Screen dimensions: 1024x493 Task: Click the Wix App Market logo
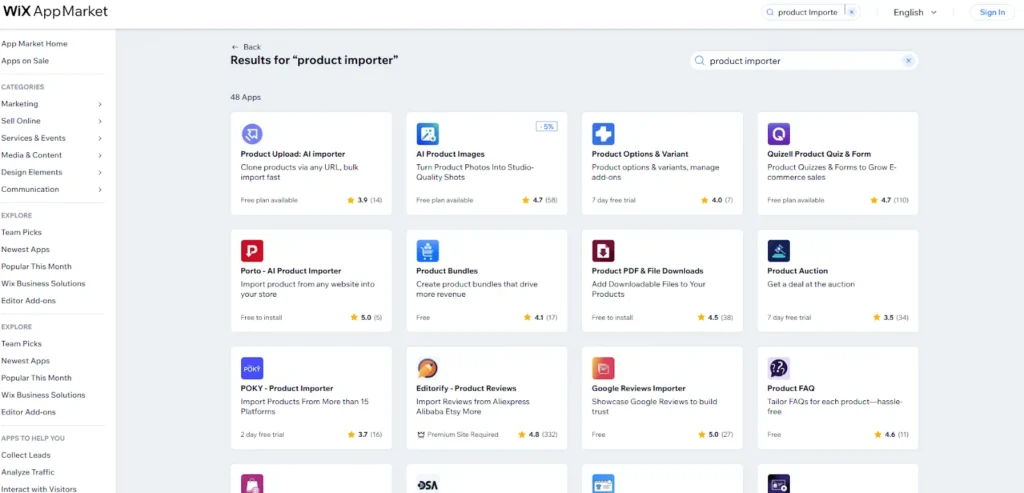56,12
